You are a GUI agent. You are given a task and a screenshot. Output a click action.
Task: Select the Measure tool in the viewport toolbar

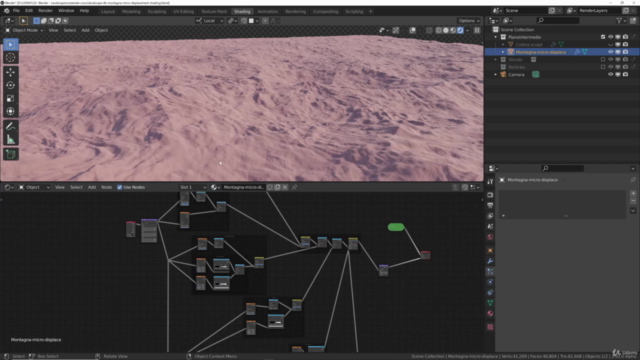(11, 140)
